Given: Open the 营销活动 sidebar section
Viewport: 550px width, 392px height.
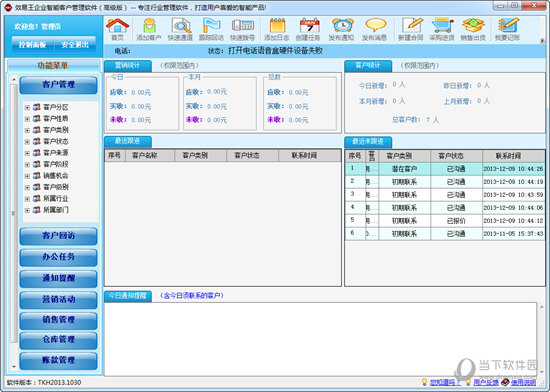Looking at the screenshot, I should click(59, 300).
